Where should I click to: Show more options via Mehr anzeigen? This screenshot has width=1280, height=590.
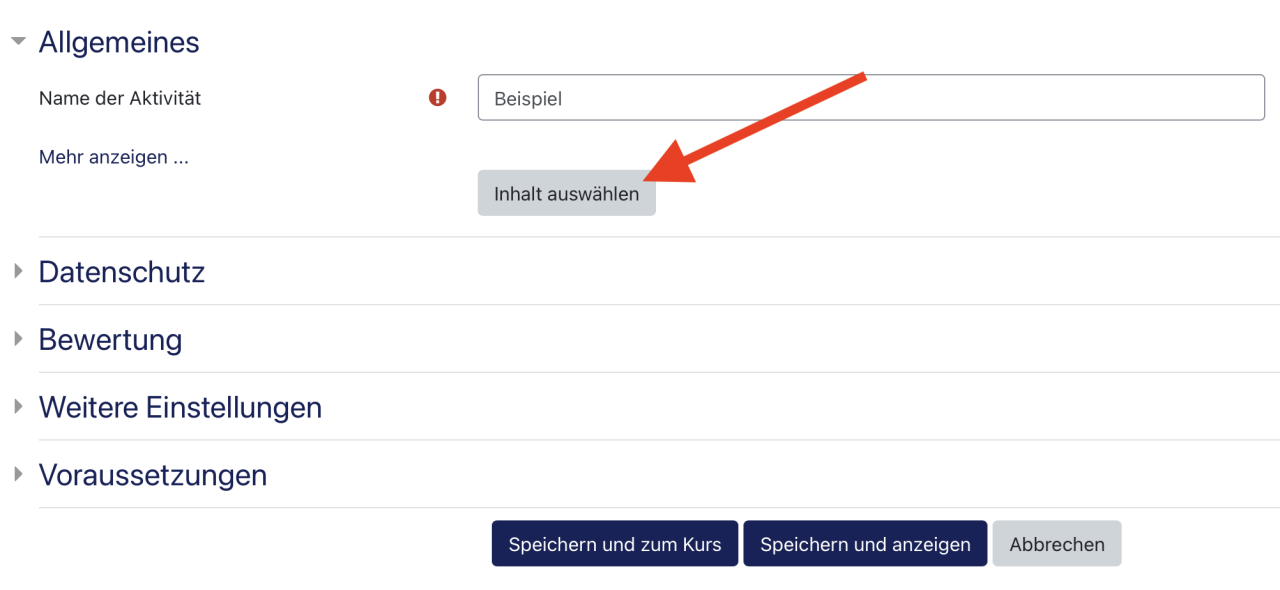(x=114, y=157)
